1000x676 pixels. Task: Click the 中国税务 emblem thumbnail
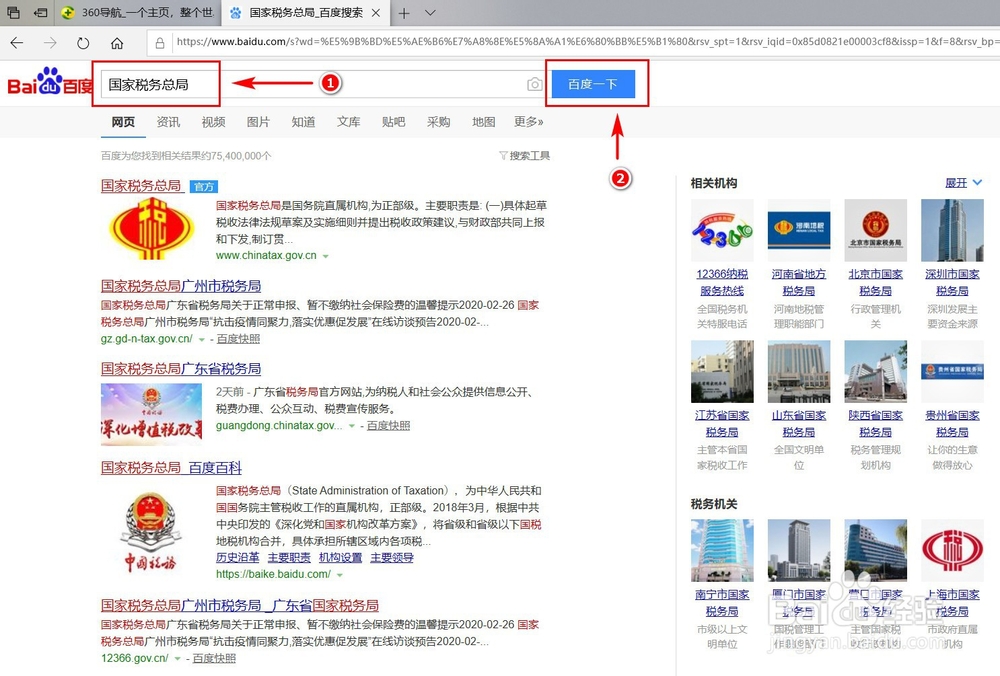pos(150,531)
